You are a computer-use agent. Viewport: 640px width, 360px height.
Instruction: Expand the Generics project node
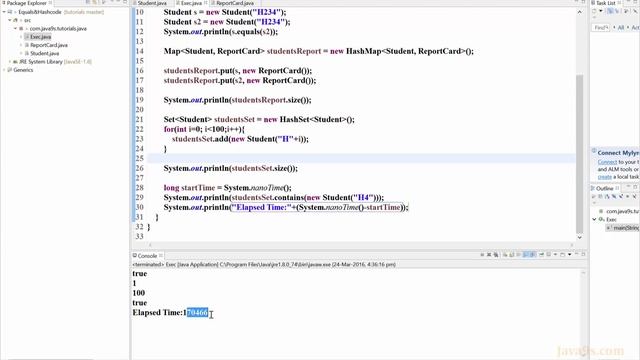[4, 70]
